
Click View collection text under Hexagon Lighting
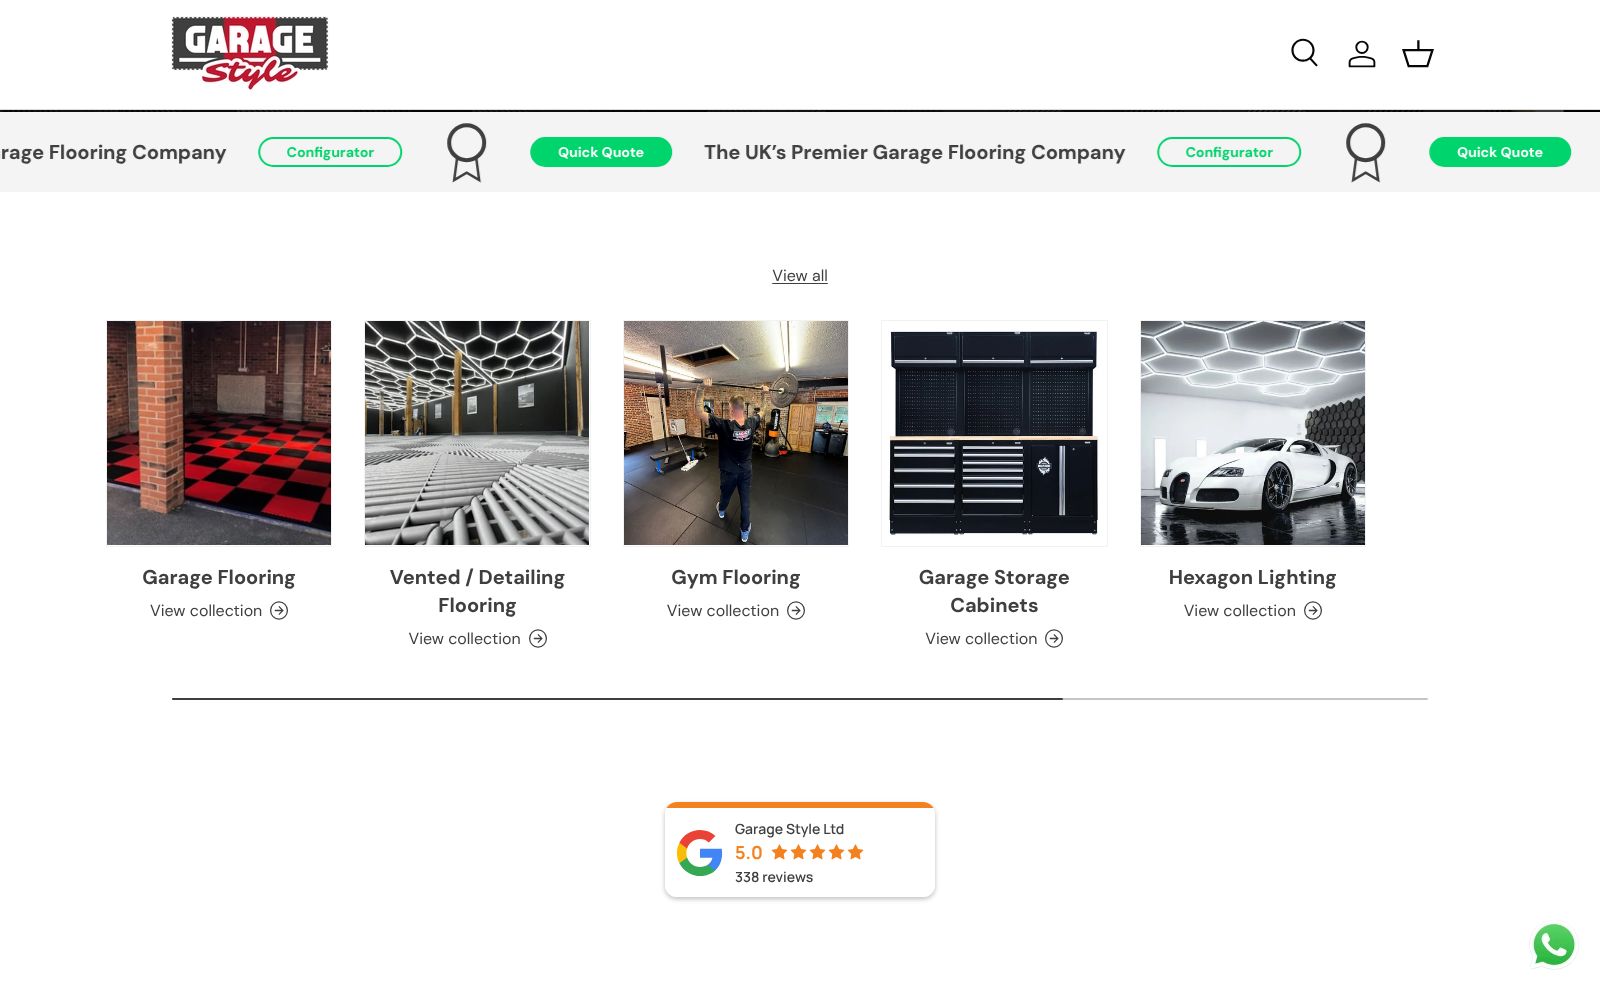1240,611
